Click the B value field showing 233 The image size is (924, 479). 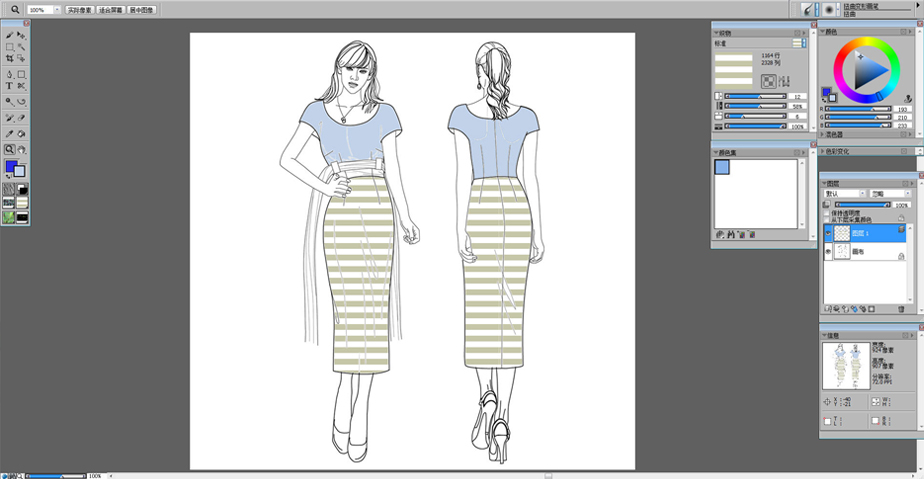coord(903,125)
